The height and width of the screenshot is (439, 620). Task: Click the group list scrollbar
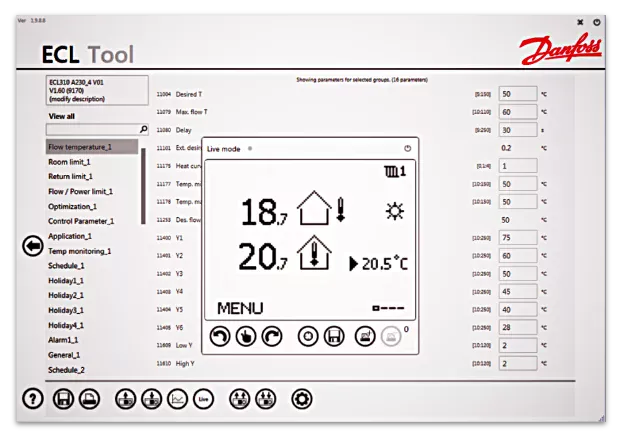click(x=143, y=186)
